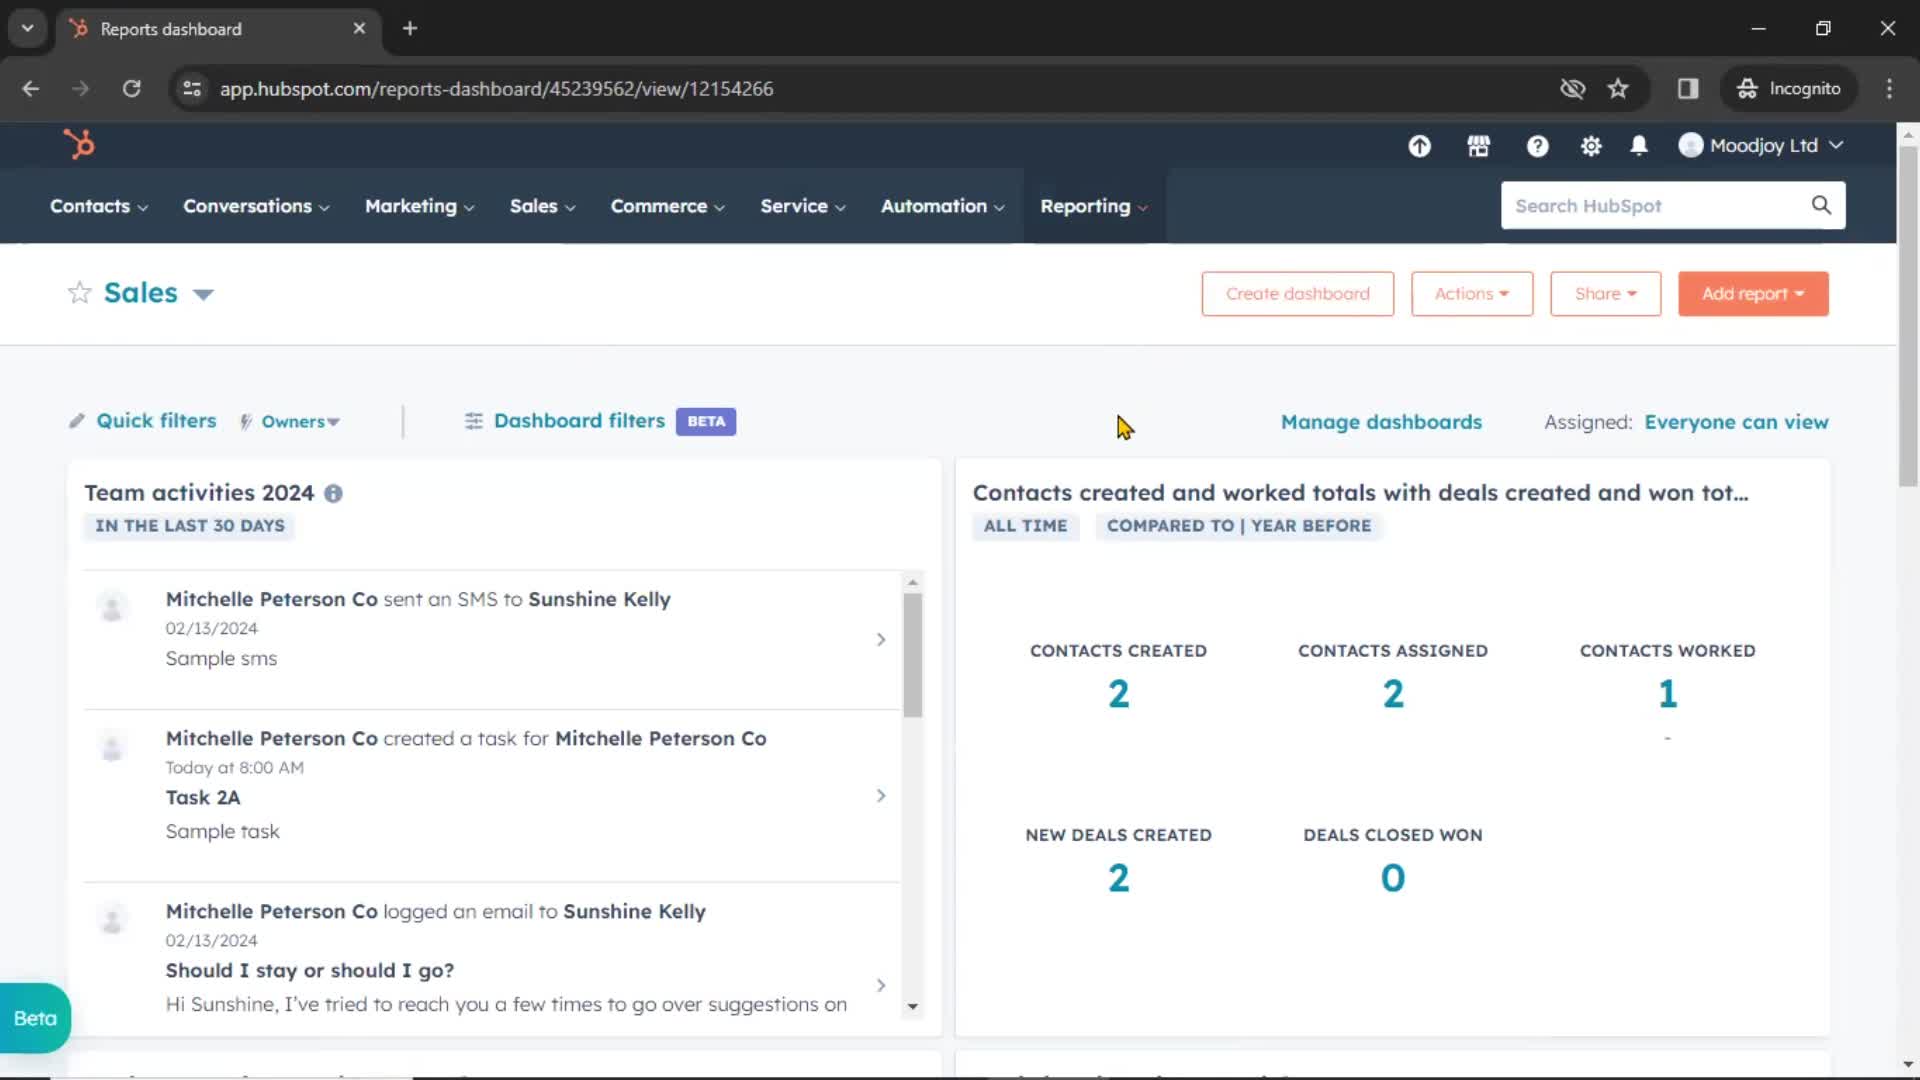The height and width of the screenshot is (1080, 1920).
Task: Click the Dashboard filters sliders icon
Action: click(473, 421)
